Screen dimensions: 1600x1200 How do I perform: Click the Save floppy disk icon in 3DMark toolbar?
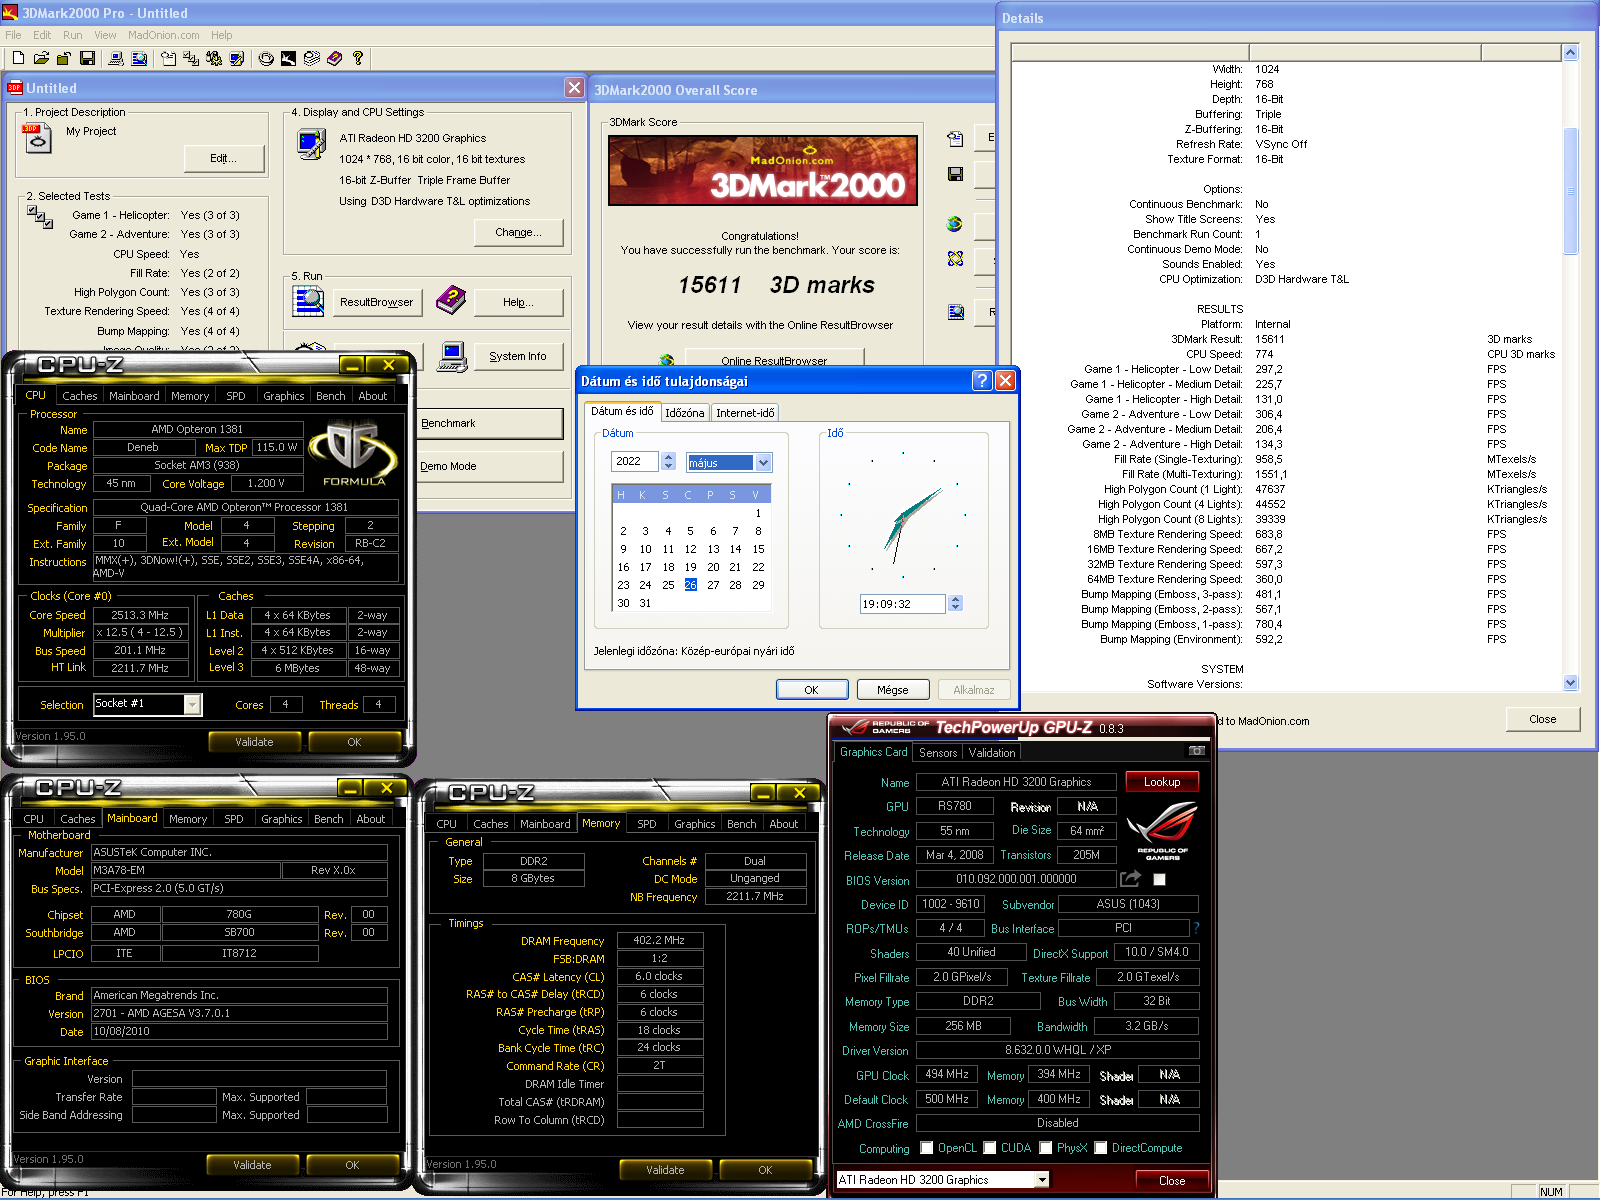tap(87, 59)
